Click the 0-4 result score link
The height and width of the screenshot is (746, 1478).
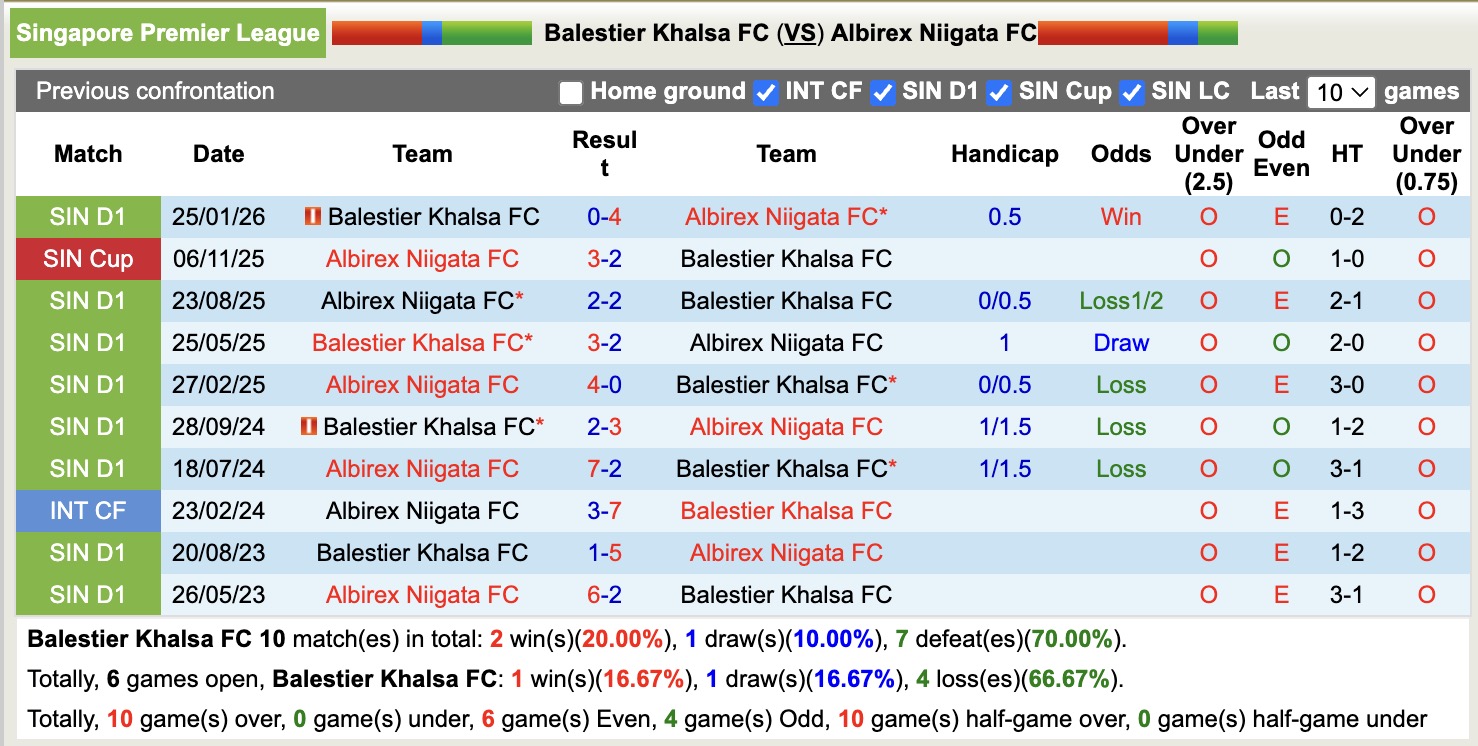tap(604, 216)
